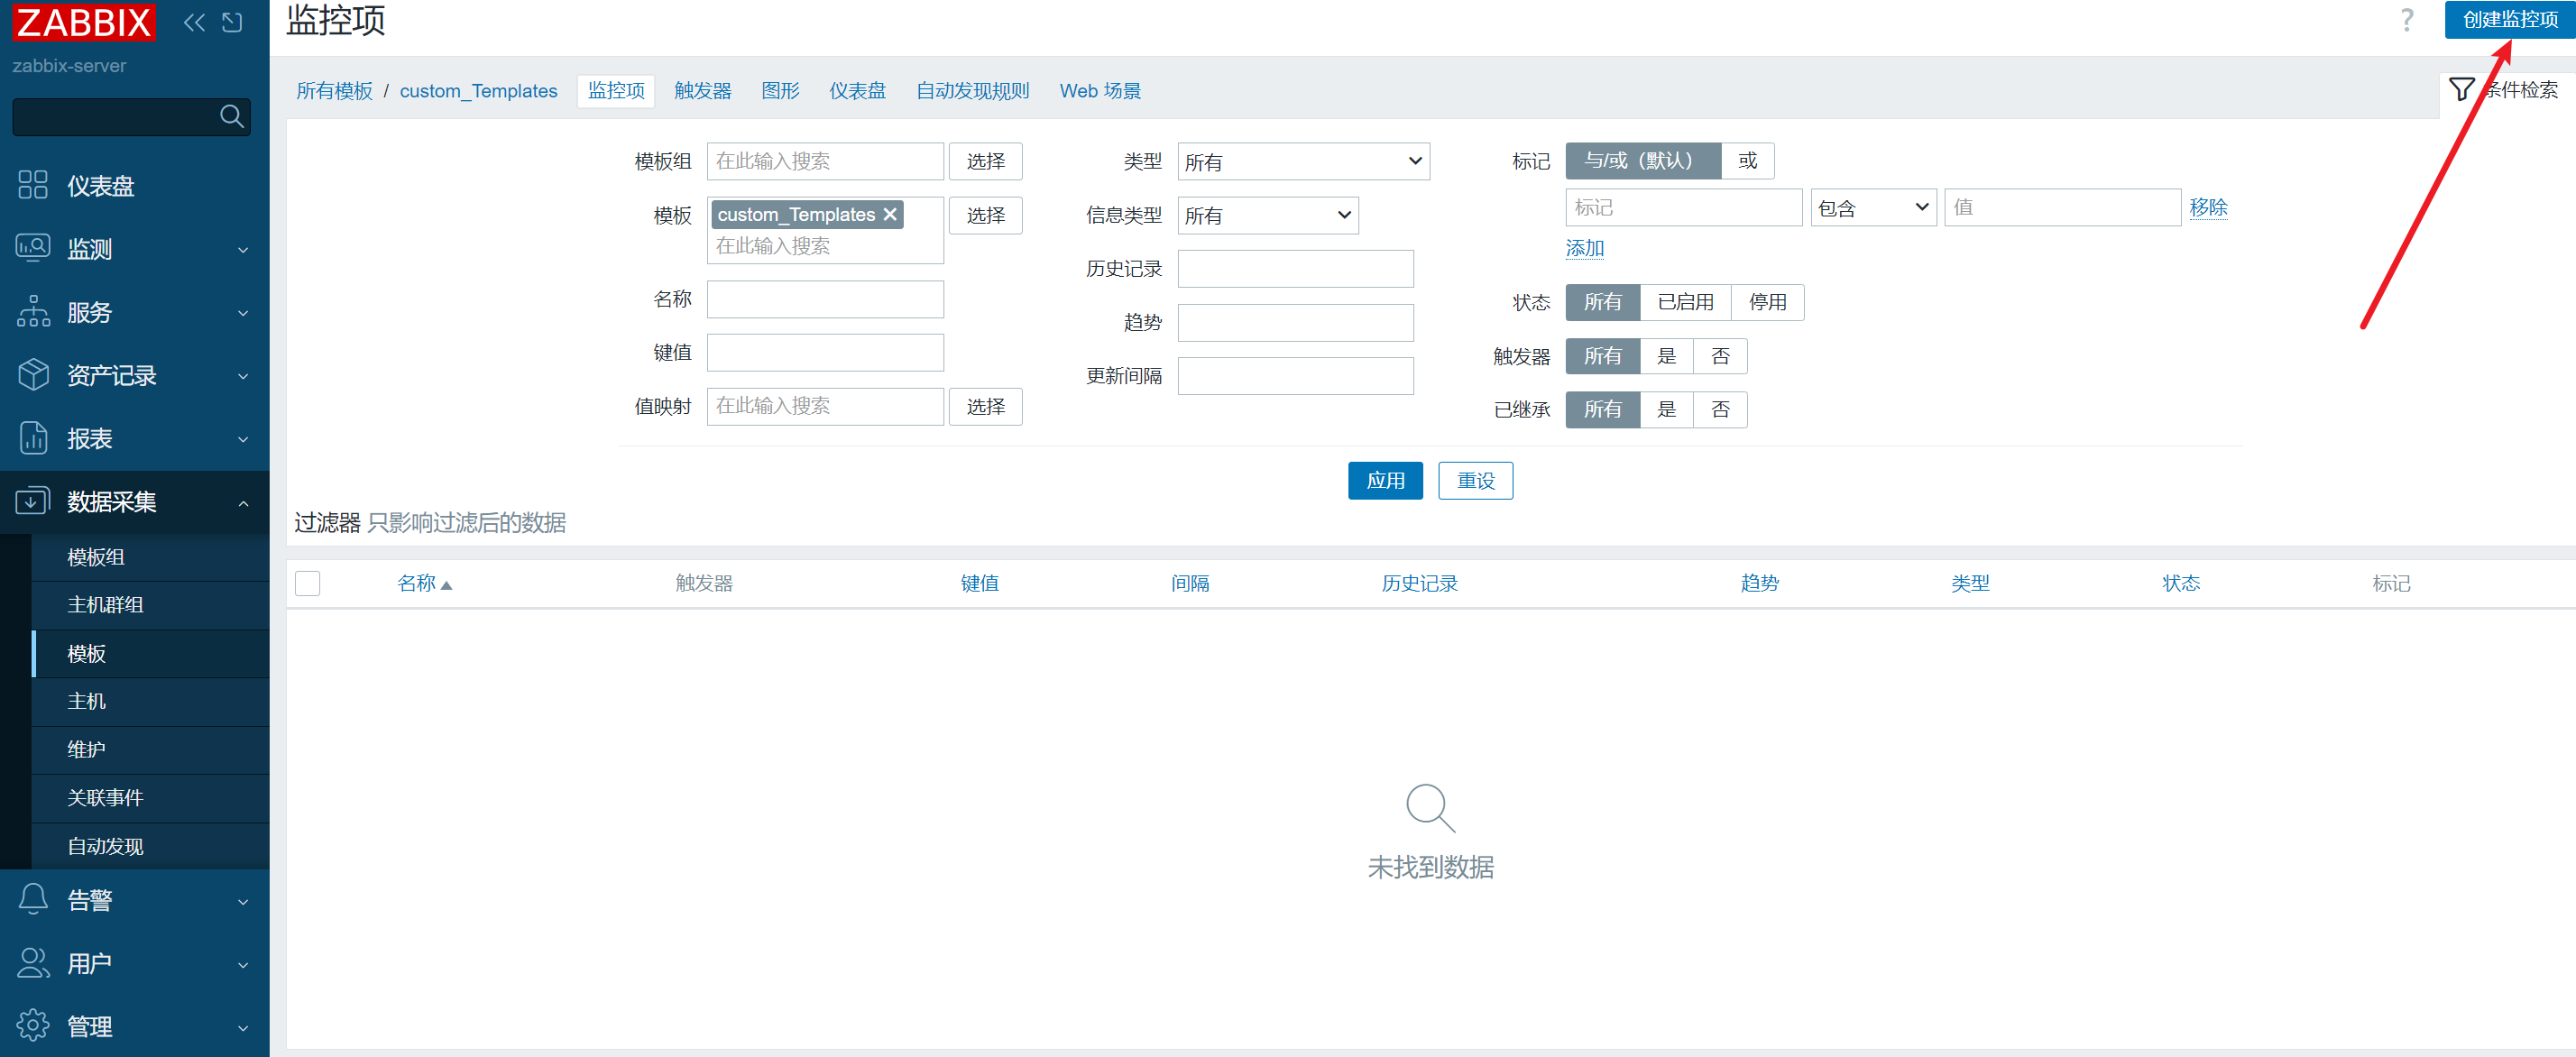Sort table by 键值 column
This screenshot has width=2576, height=1057.
click(x=979, y=583)
